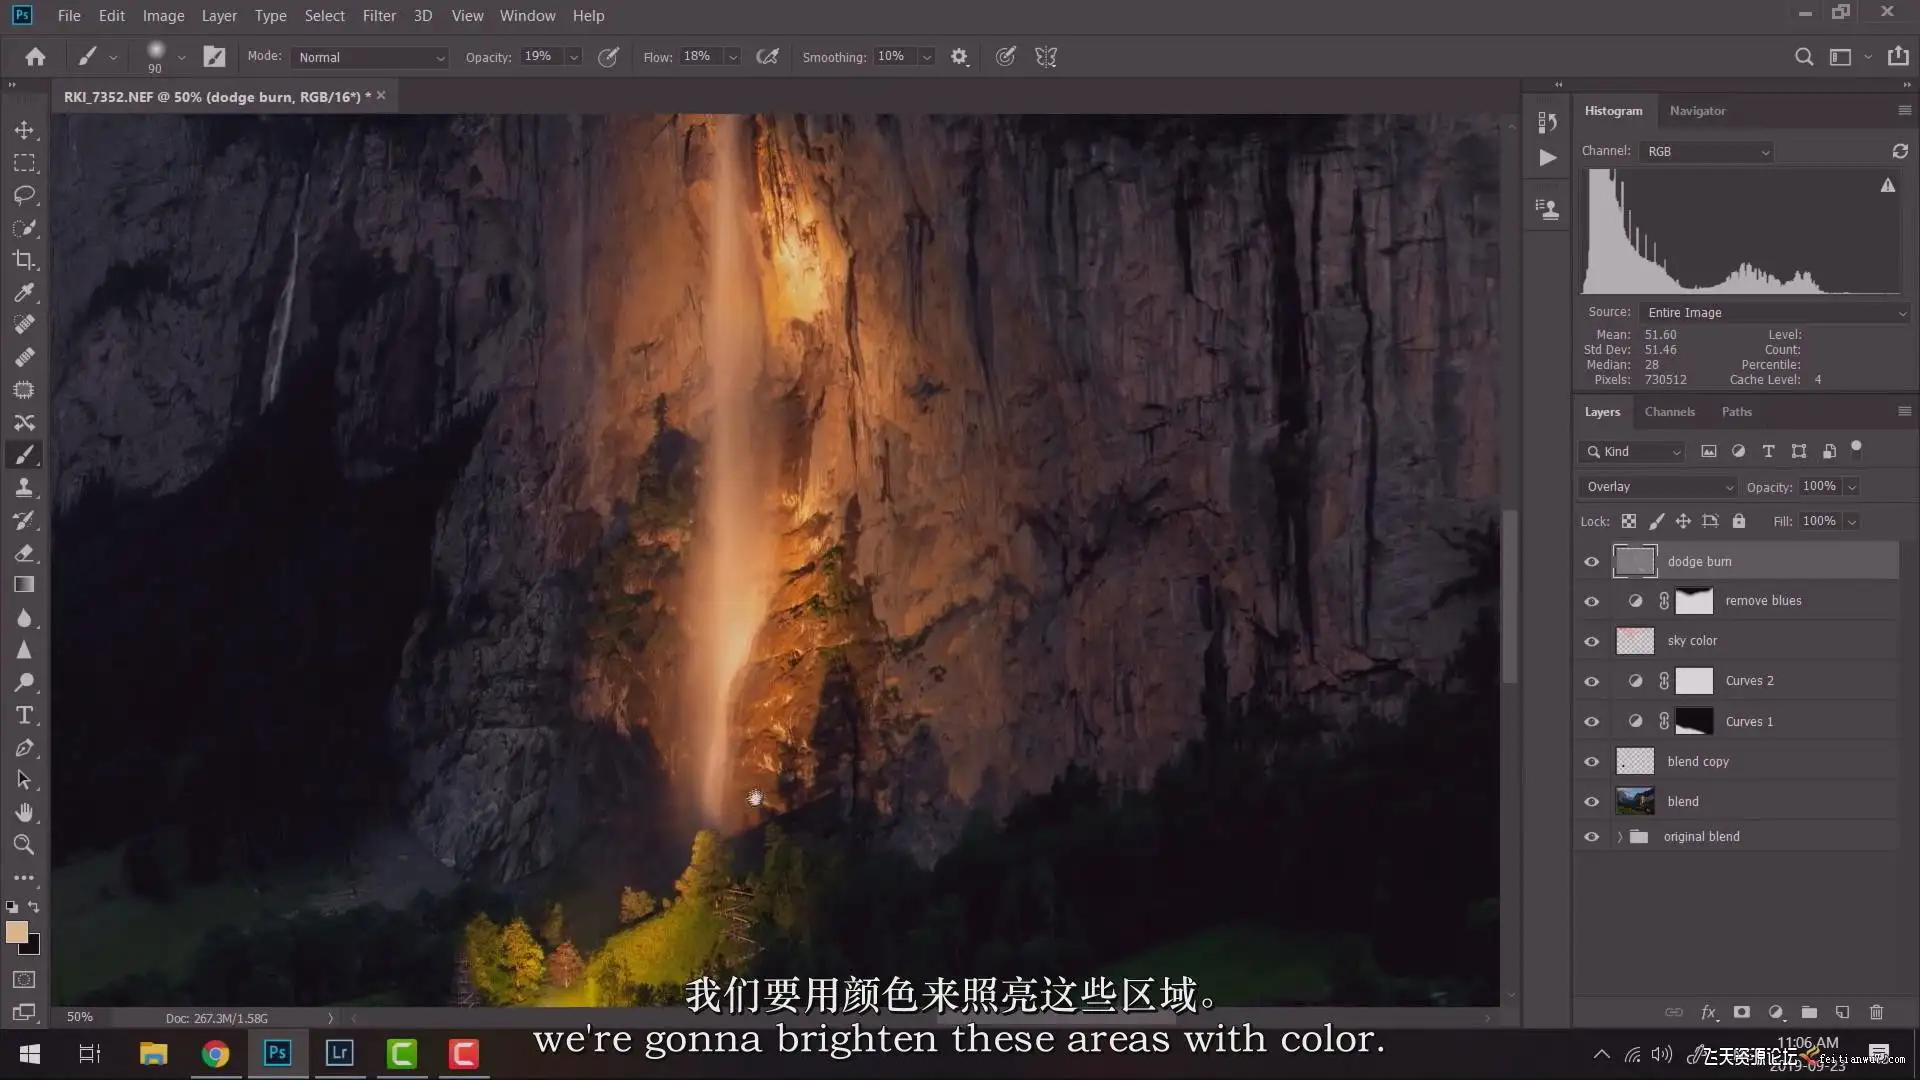
Task: Select the Eyedropper tool
Action: click(x=24, y=292)
